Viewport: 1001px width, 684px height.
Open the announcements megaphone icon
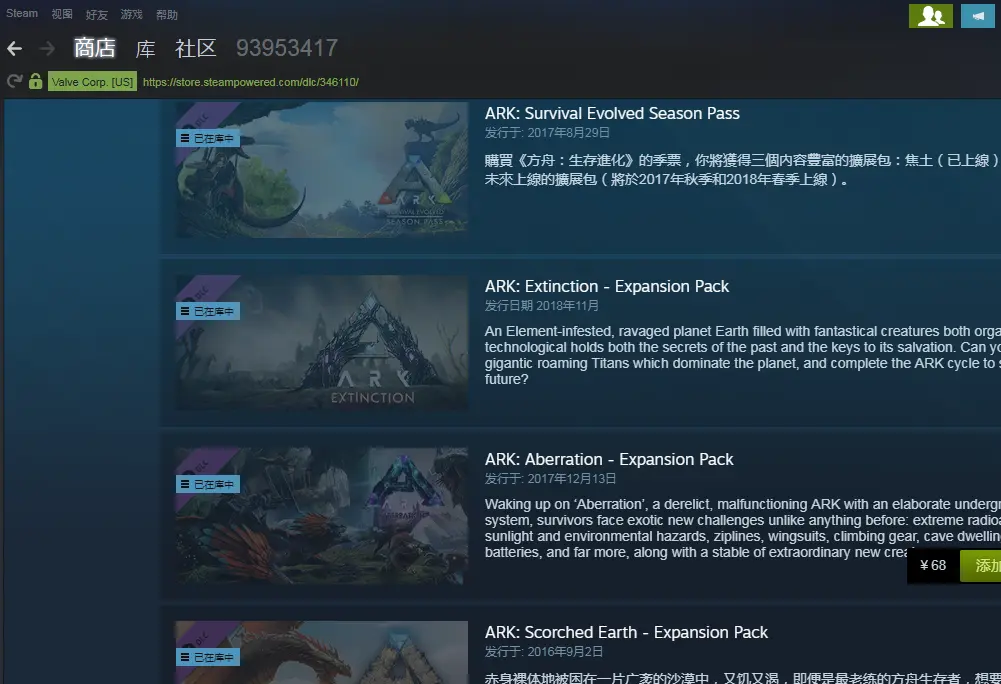click(978, 16)
